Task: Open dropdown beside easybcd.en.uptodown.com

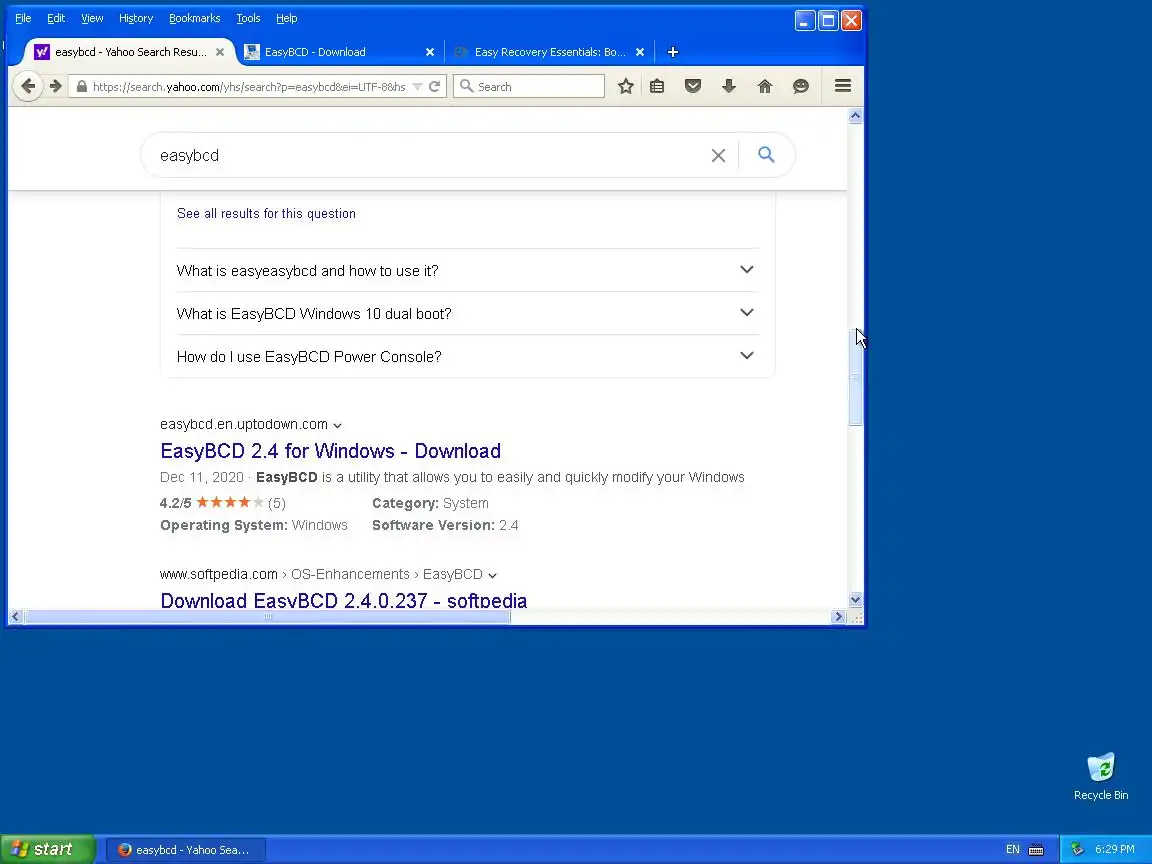Action: pyautogui.click(x=337, y=425)
